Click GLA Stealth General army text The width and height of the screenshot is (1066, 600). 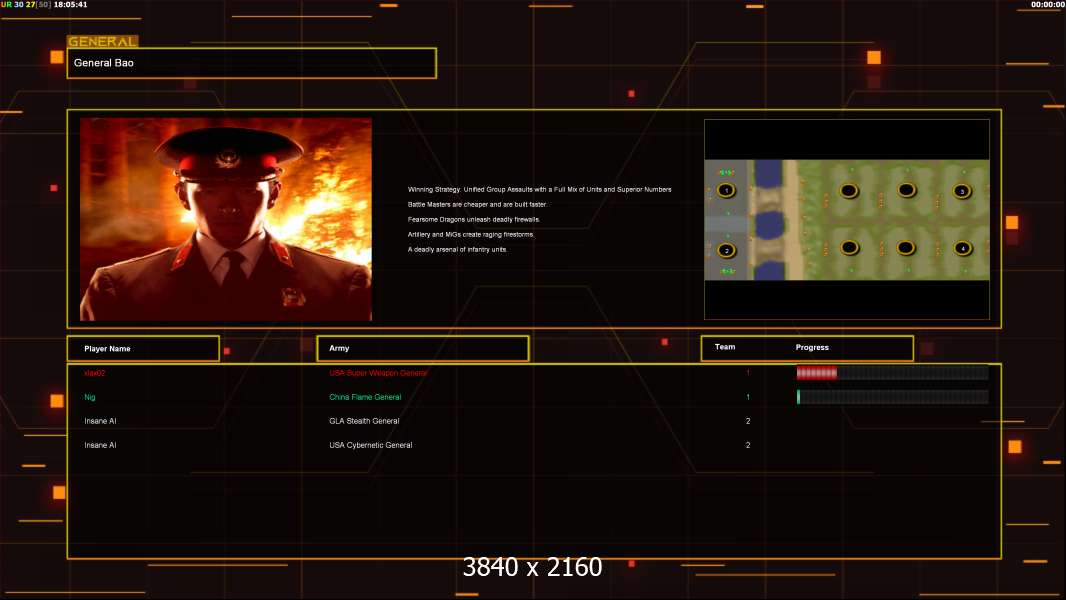(x=364, y=421)
